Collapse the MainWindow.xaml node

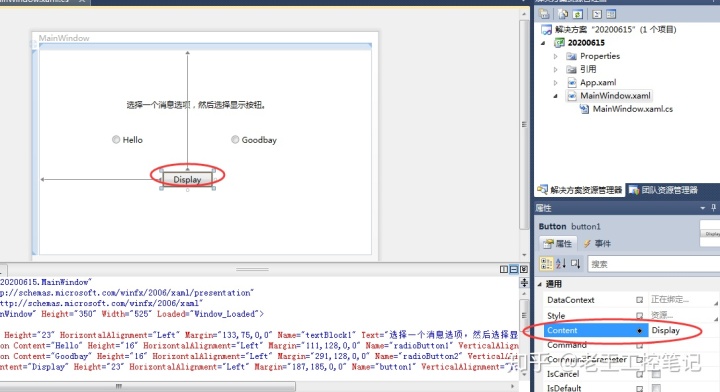coord(556,96)
